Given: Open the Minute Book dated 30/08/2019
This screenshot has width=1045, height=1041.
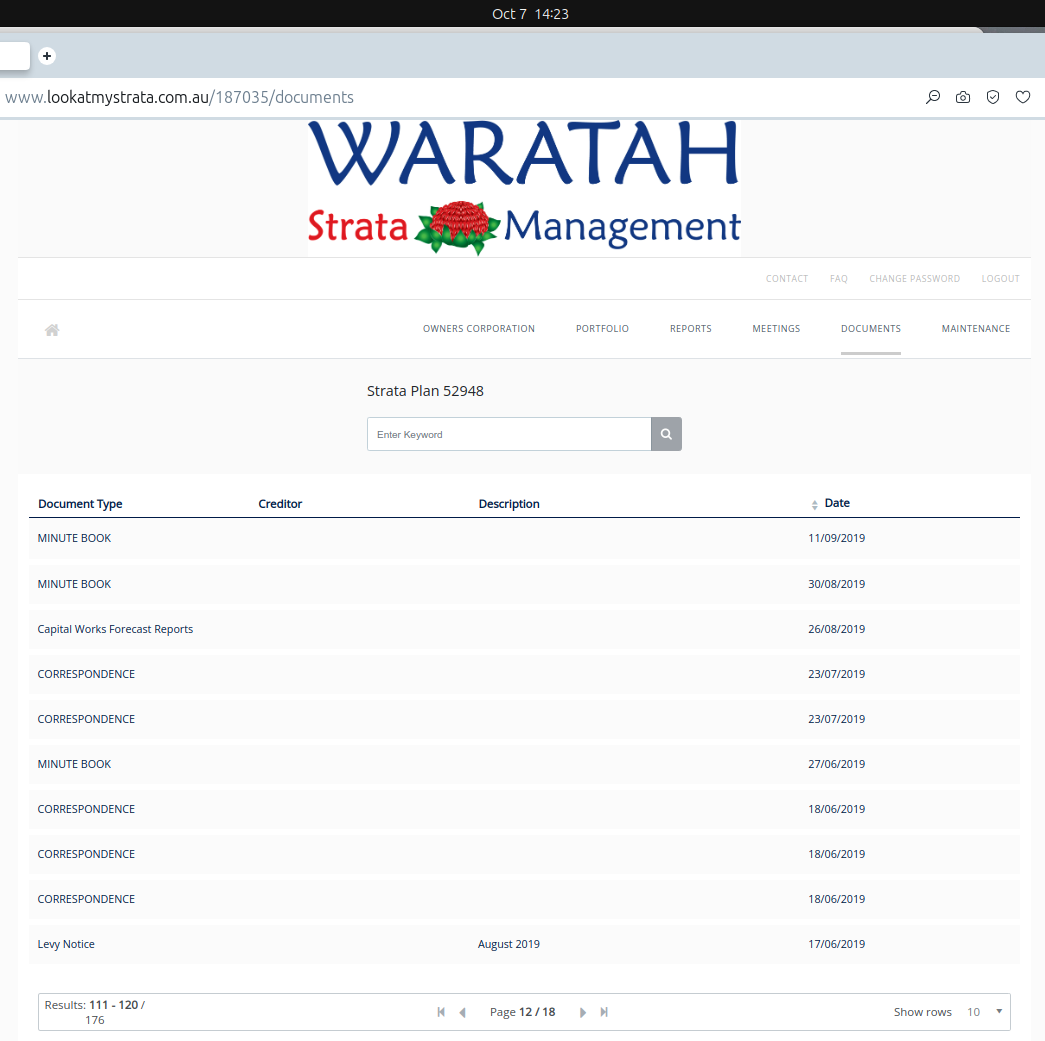Looking at the screenshot, I should click(524, 584).
